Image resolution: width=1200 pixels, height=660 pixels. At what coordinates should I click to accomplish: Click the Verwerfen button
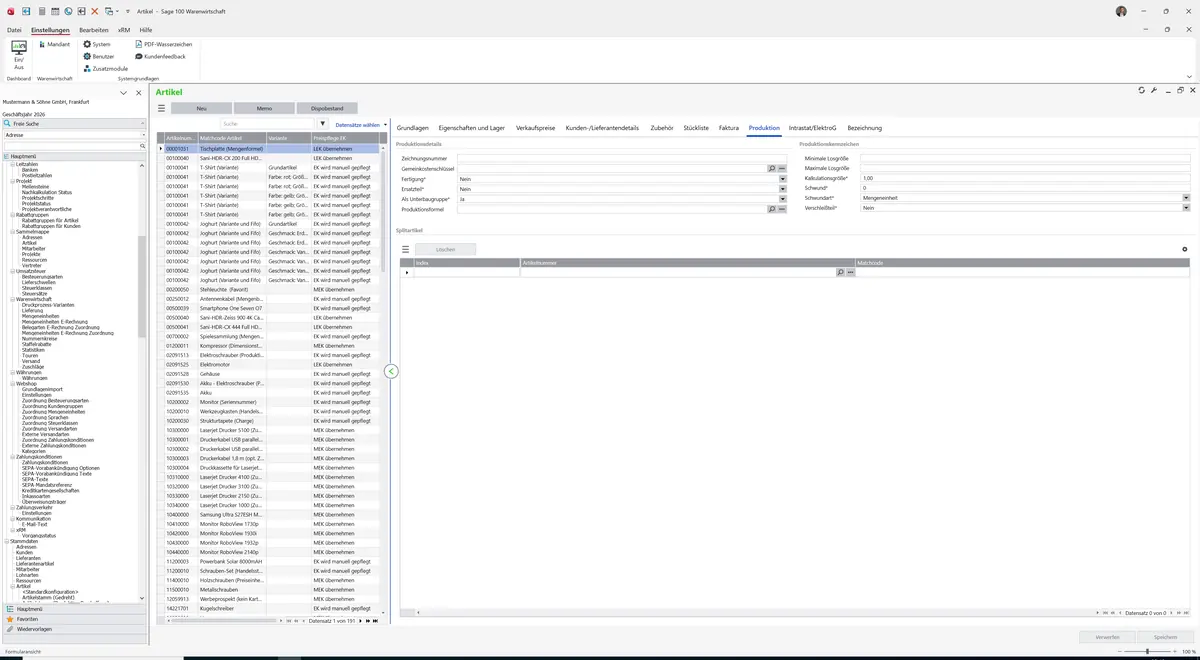[1107, 637]
